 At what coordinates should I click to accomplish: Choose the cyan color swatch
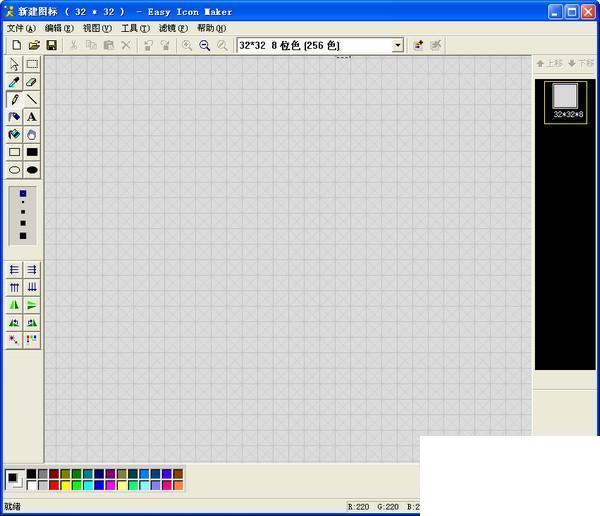tap(88, 485)
